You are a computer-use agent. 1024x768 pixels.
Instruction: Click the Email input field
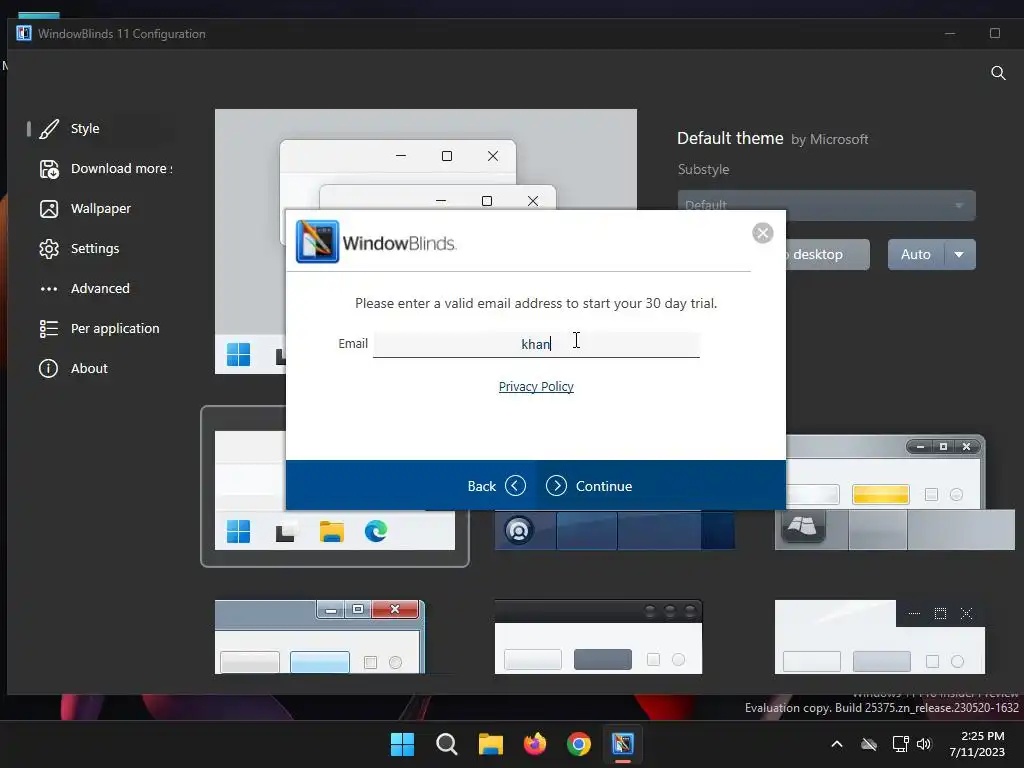[x=536, y=344]
